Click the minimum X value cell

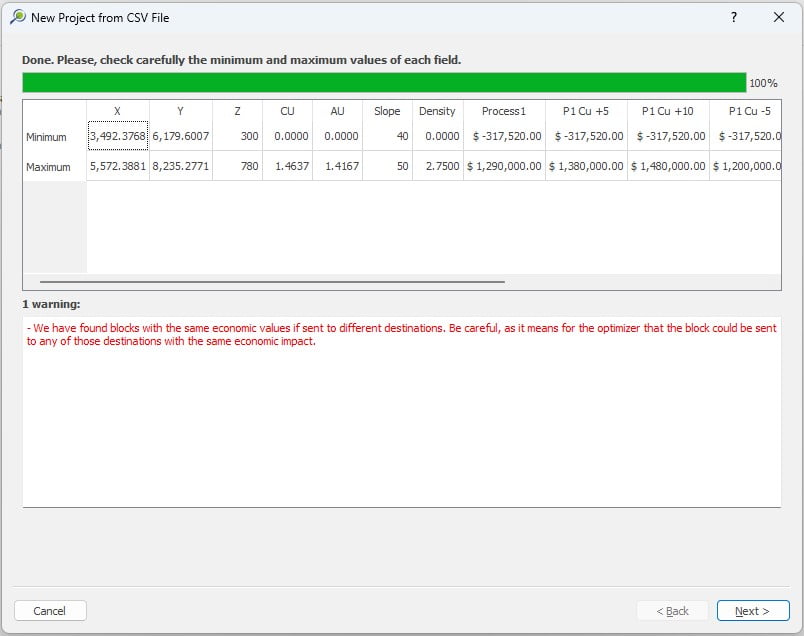[118, 136]
